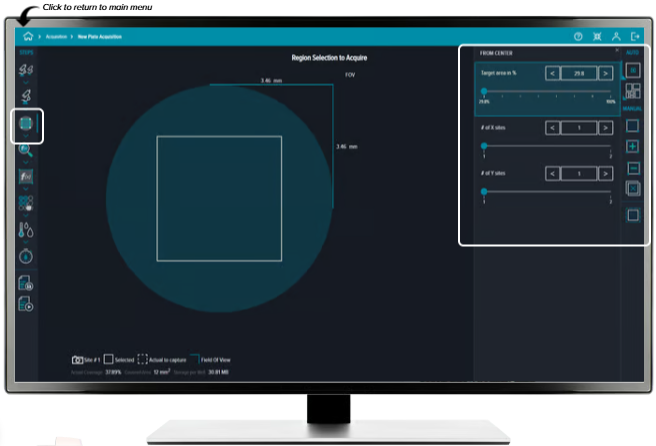Increase the # of X sites

605,128
